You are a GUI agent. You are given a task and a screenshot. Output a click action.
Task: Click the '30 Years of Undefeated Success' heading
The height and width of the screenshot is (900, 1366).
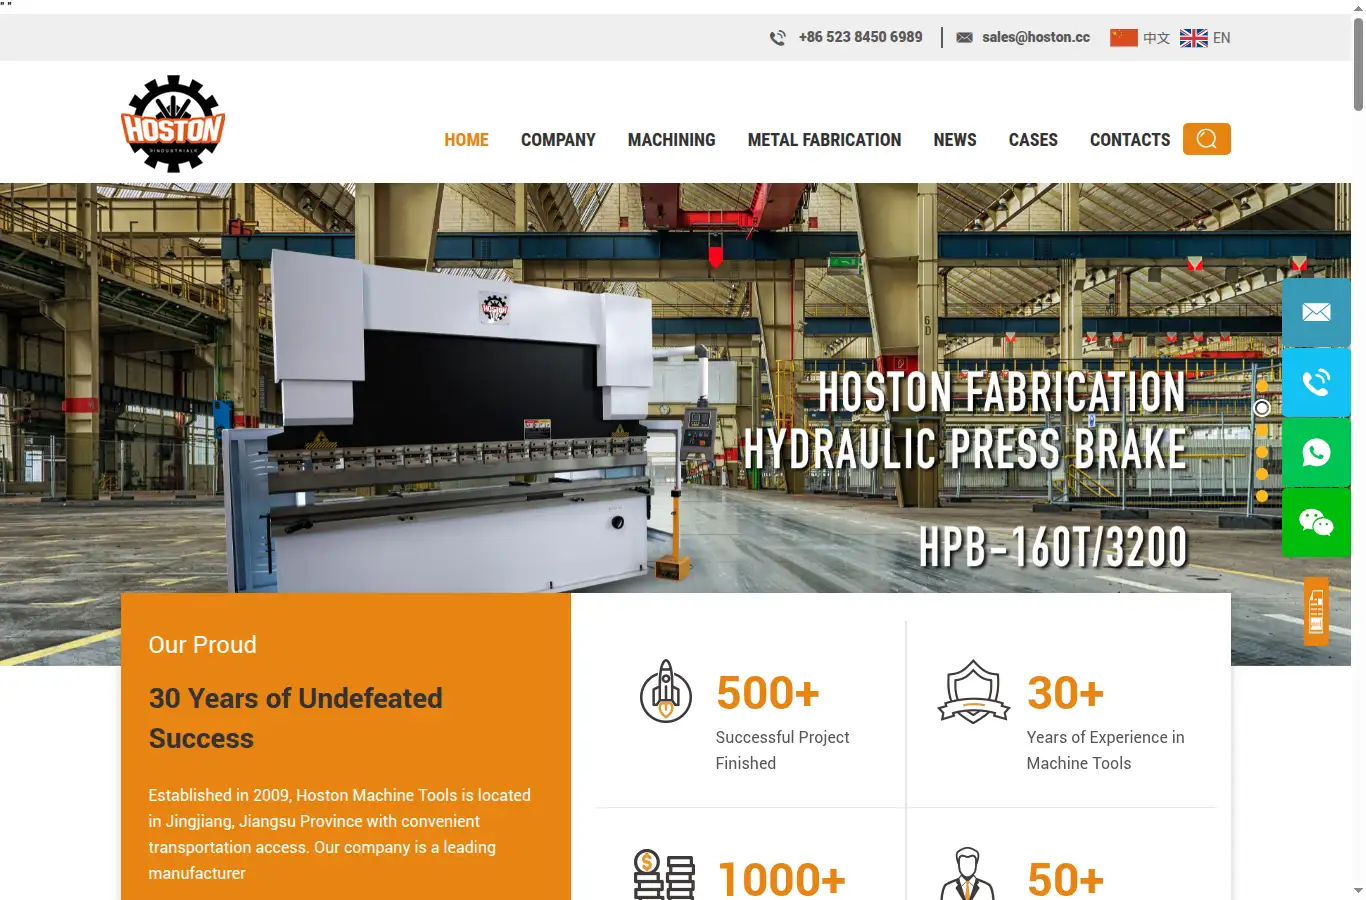[296, 718]
